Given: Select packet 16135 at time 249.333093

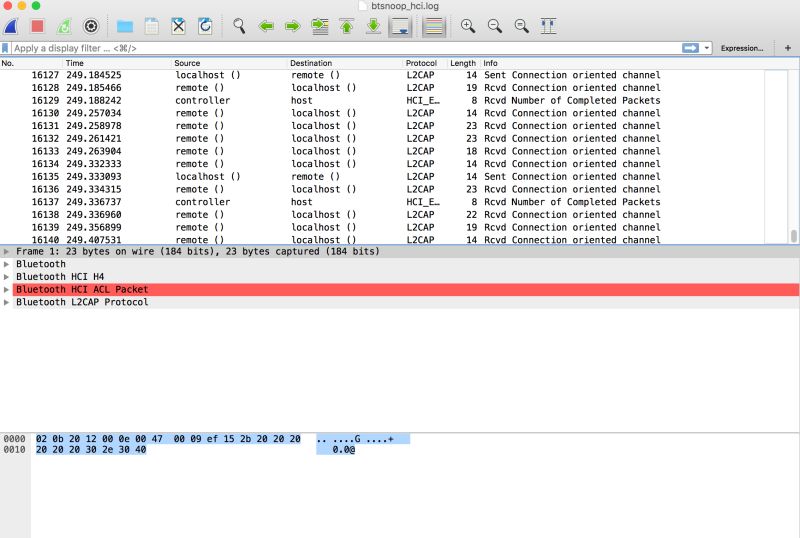Looking at the screenshot, I should pyautogui.click(x=382, y=177).
